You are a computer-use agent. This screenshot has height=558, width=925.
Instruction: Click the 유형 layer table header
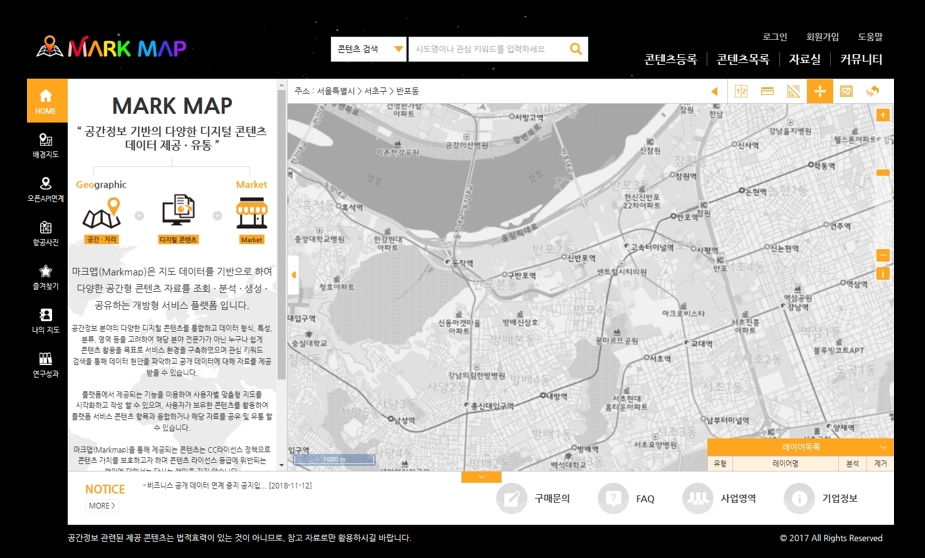tap(720, 464)
